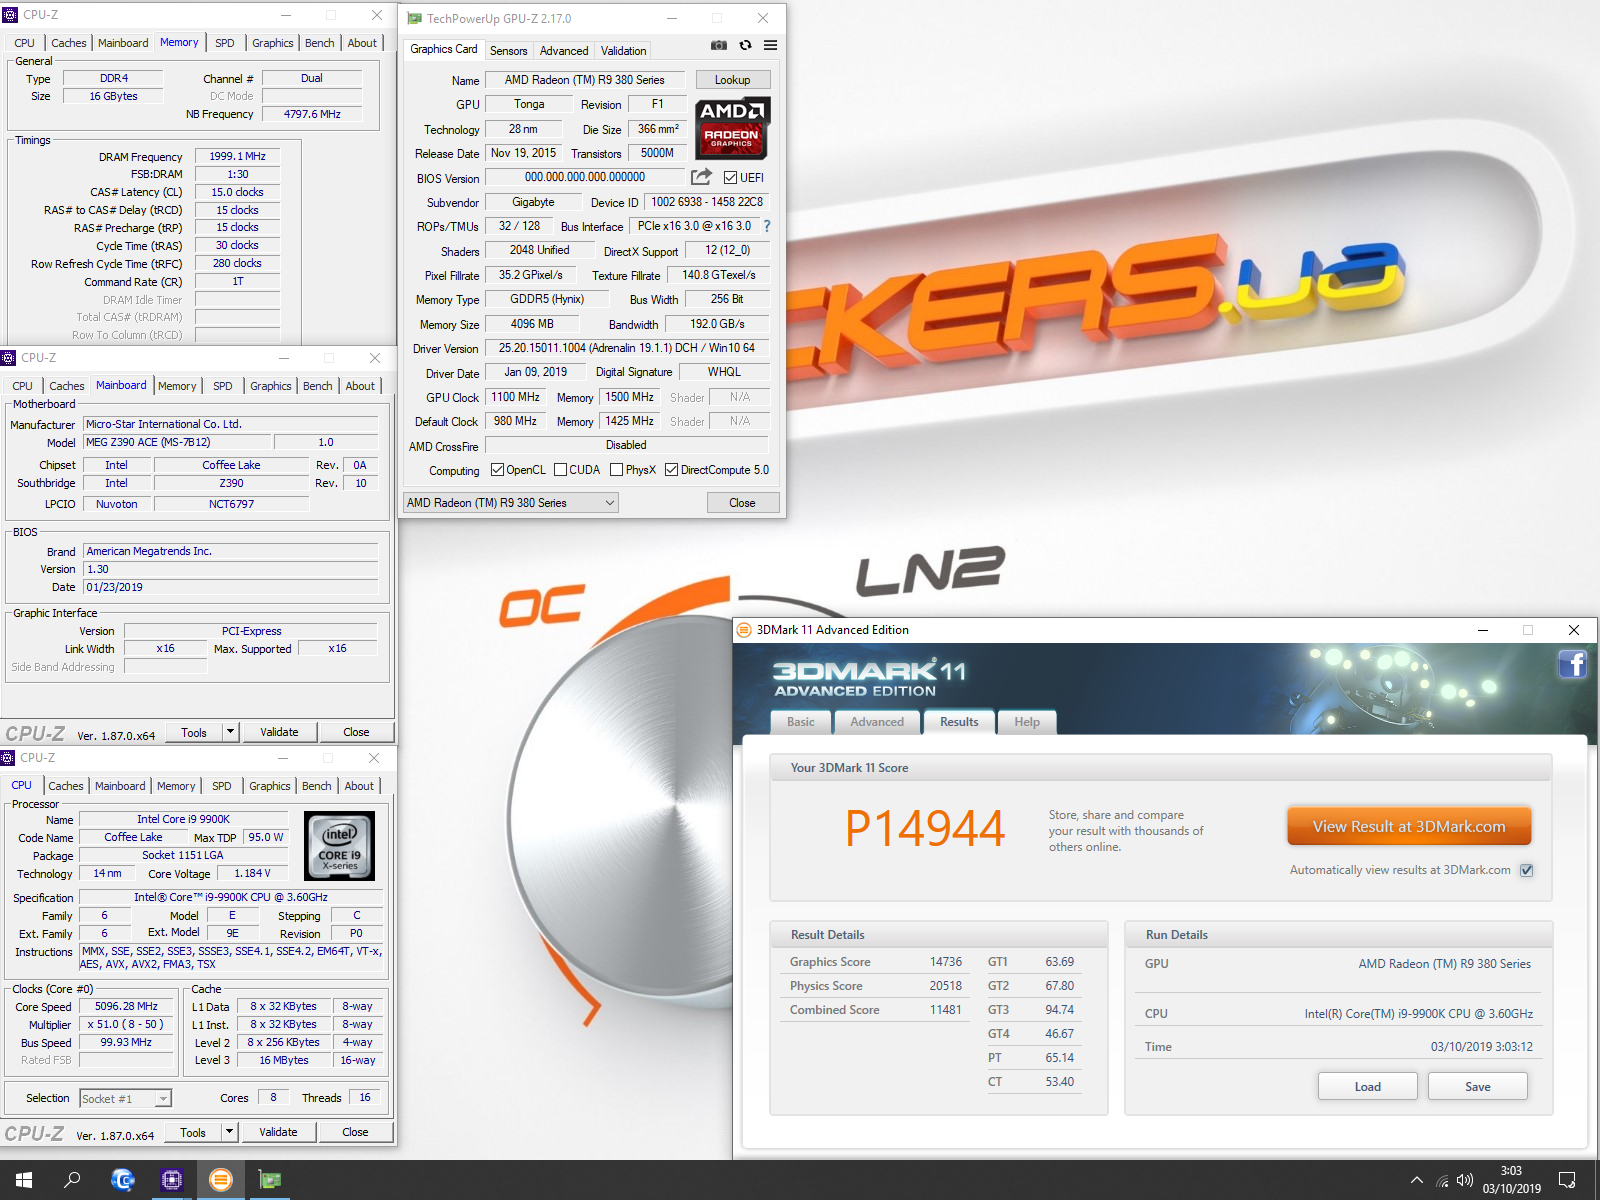The image size is (1600, 1200).
Task: Open Caches tab in bottom CPU-Z window
Action: (66, 786)
